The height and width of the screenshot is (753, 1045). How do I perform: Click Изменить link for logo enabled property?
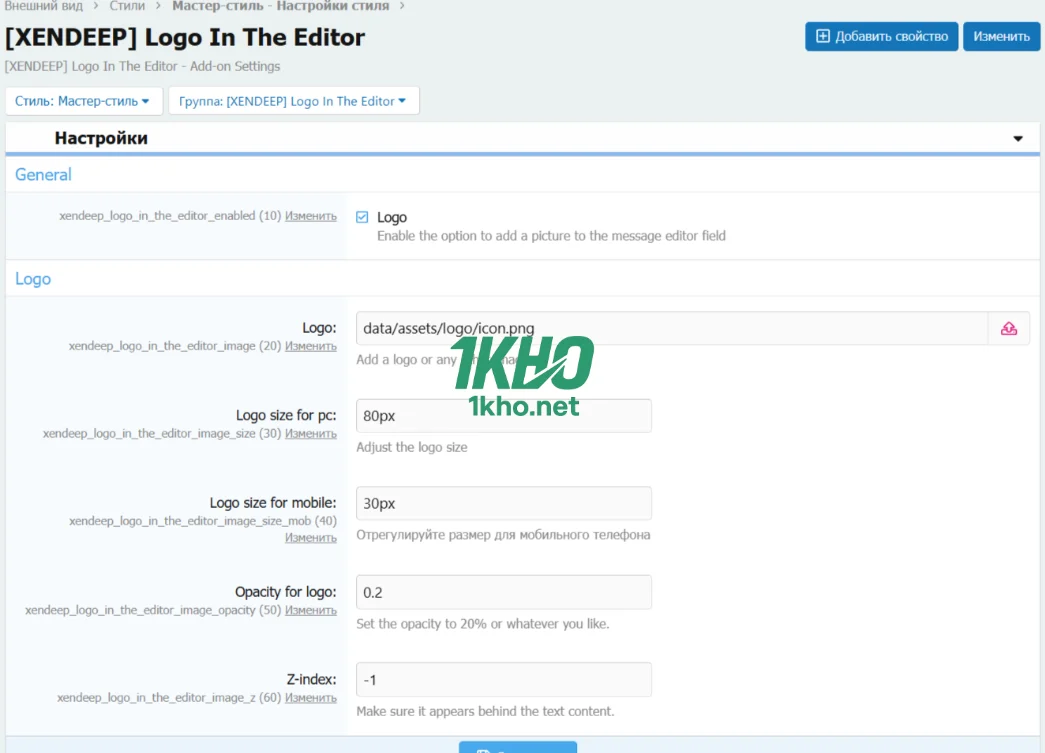click(310, 216)
